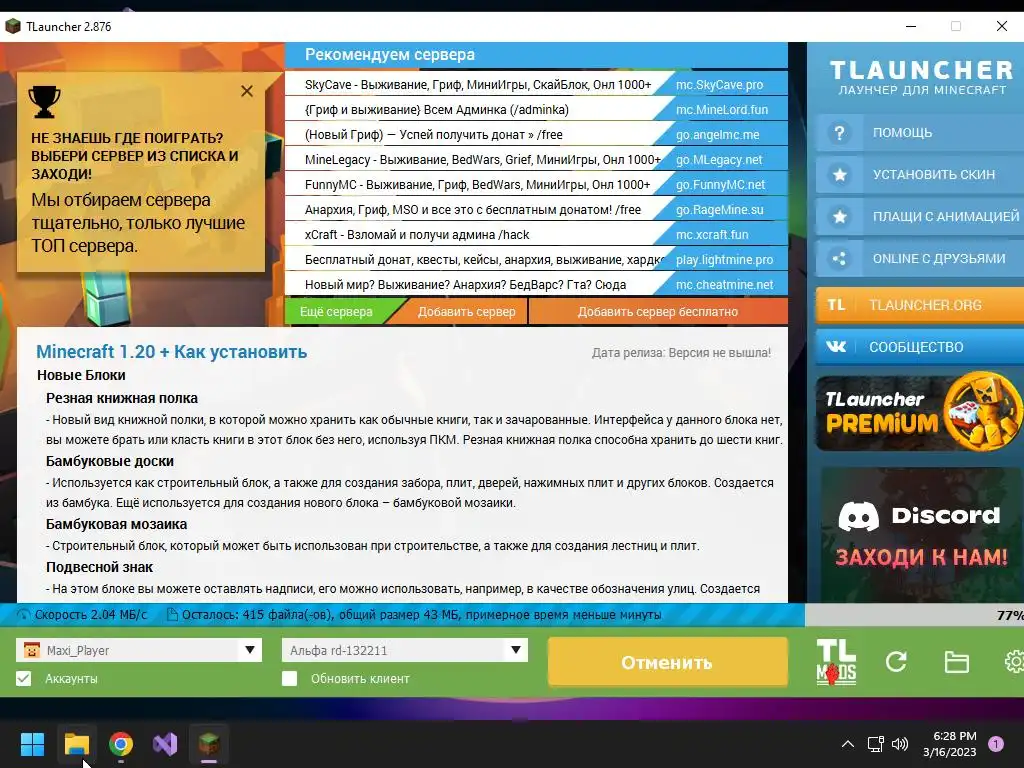The image size is (1024, 768).
Task: Select xCraft - Взломай и получи админа row
Action: (x=417, y=234)
